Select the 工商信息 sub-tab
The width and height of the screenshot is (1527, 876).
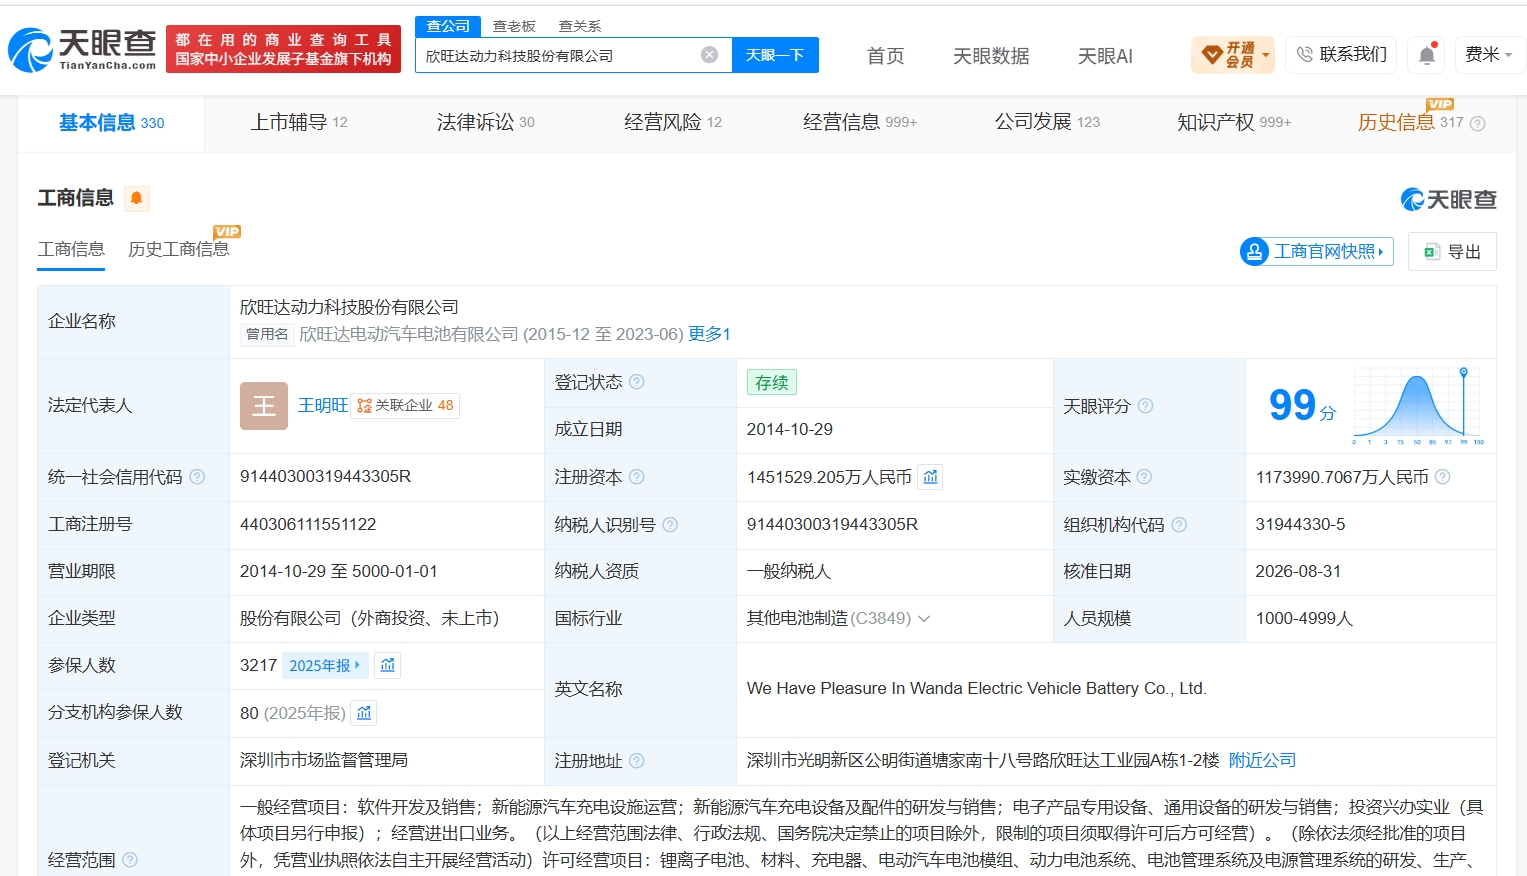[71, 249]
